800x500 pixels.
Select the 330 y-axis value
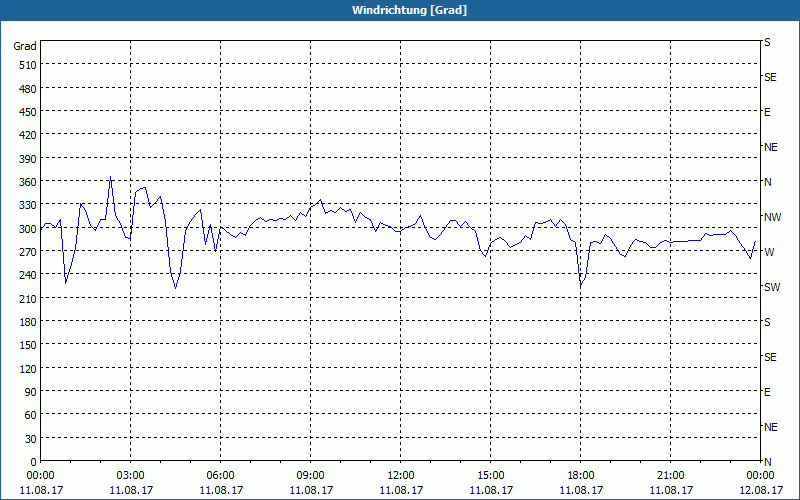click(x=29, y=205)
